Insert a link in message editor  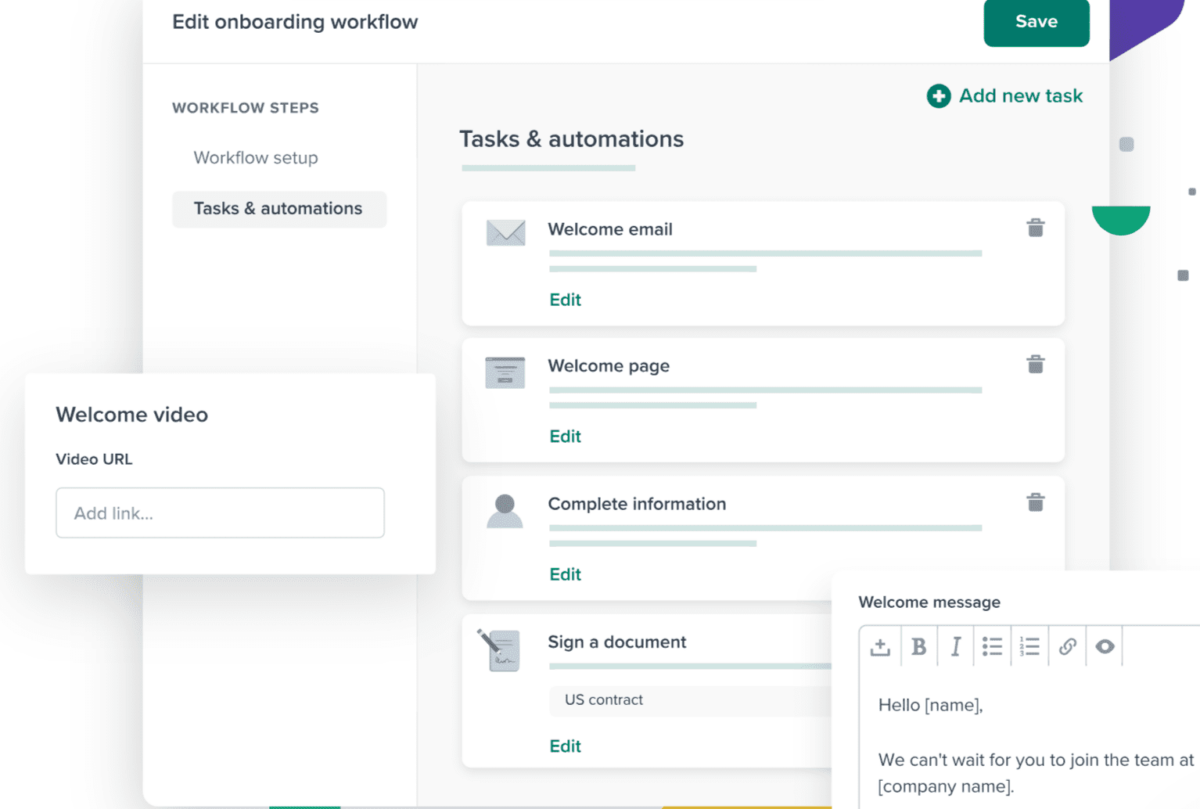pos(1067,647)
